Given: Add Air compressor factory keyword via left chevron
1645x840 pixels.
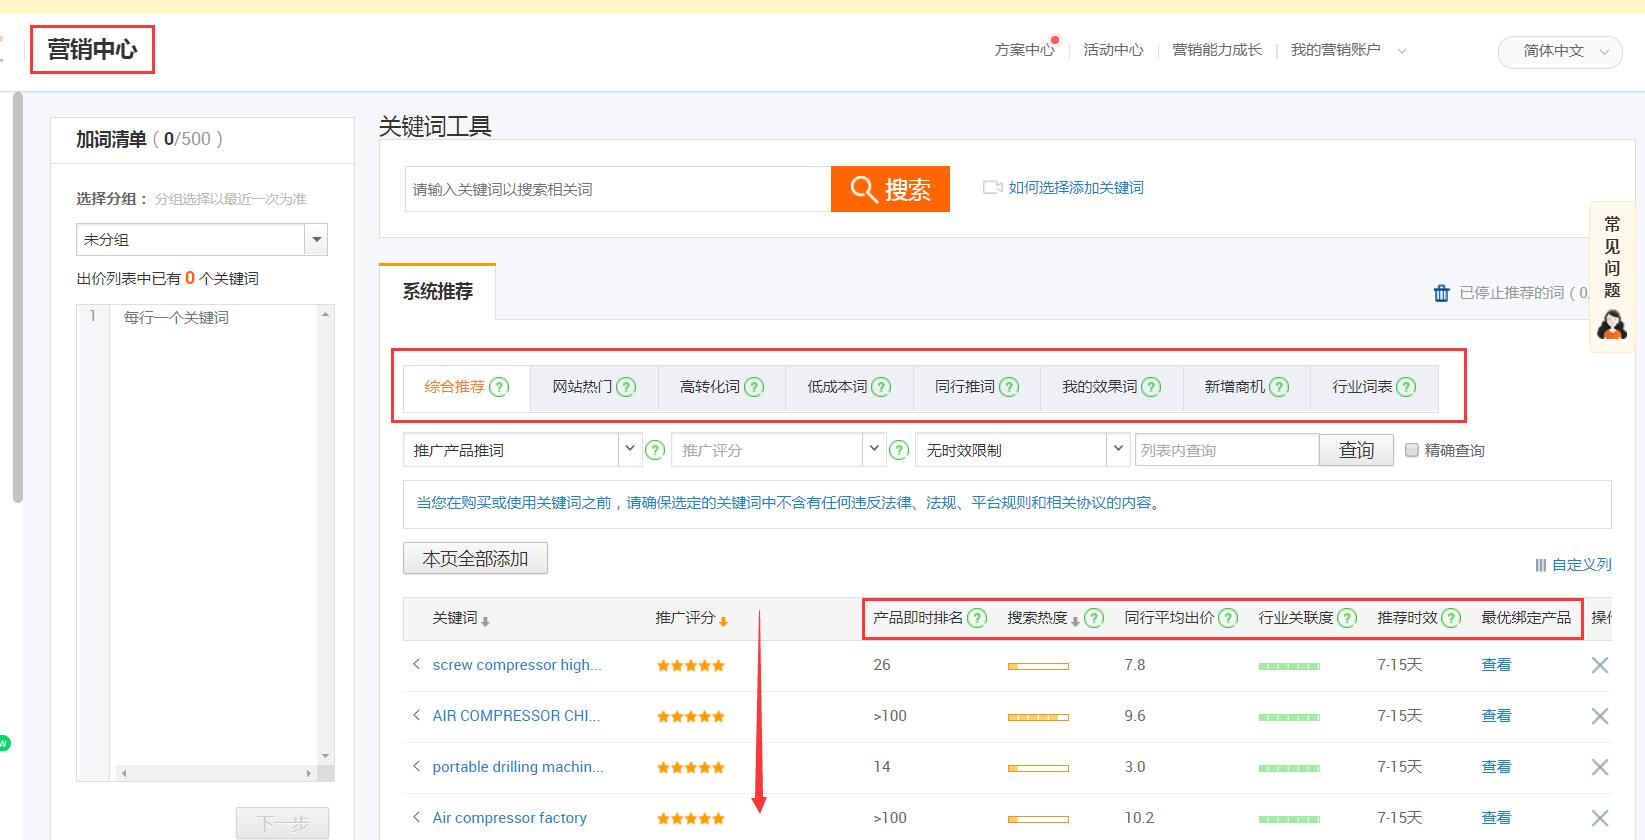Looking at the screenshot, I should (x=416, y=817).
